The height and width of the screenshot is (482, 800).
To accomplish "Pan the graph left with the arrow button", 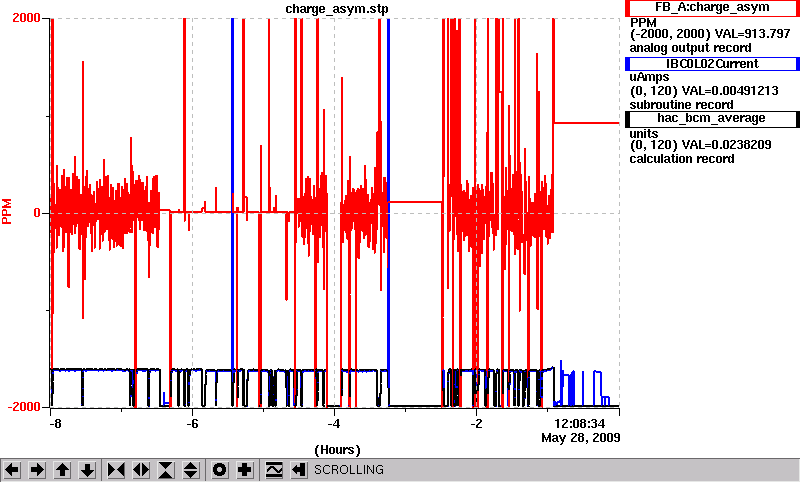I will click(x=12, y=469).
